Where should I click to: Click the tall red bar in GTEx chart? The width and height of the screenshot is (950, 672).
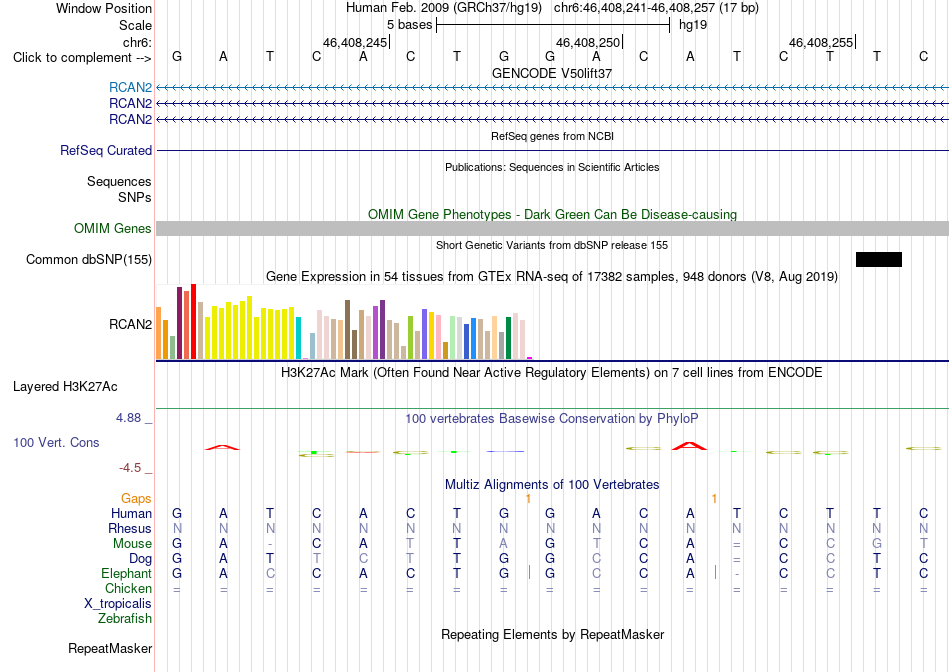(193, 321)
